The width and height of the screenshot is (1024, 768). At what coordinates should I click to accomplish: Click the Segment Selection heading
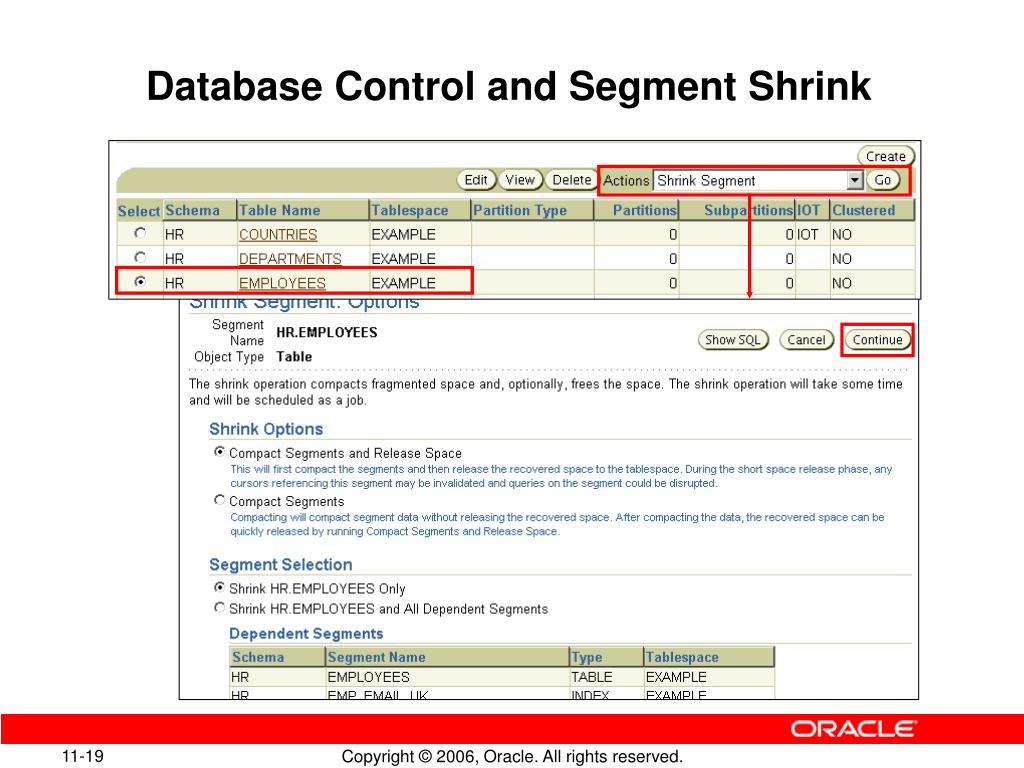click(x=281, y=565)
